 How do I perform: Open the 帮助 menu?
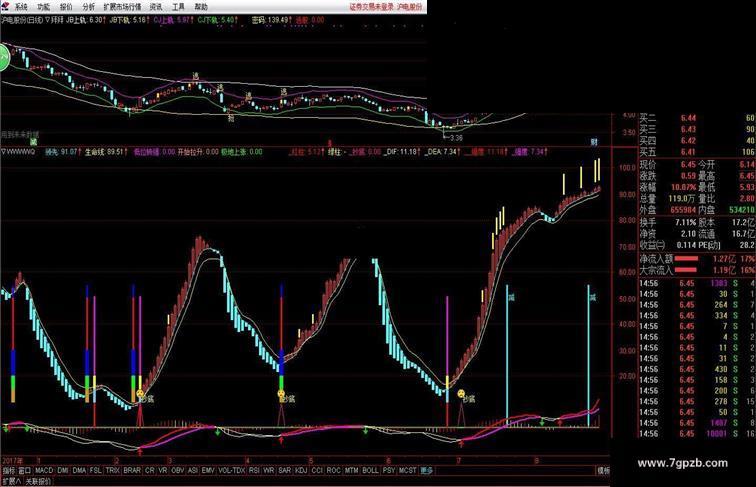(x=201, y=7)
